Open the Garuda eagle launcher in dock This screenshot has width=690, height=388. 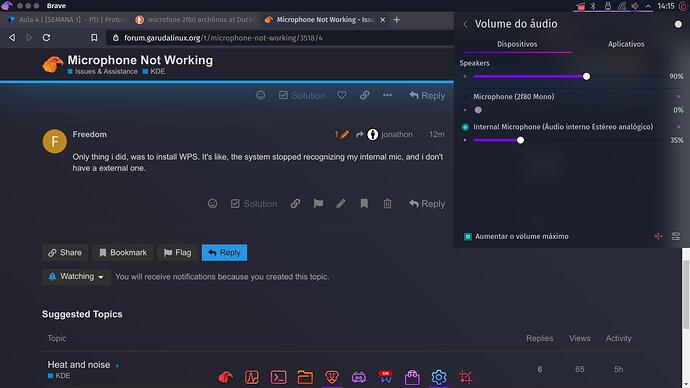[x=225, y=377]
